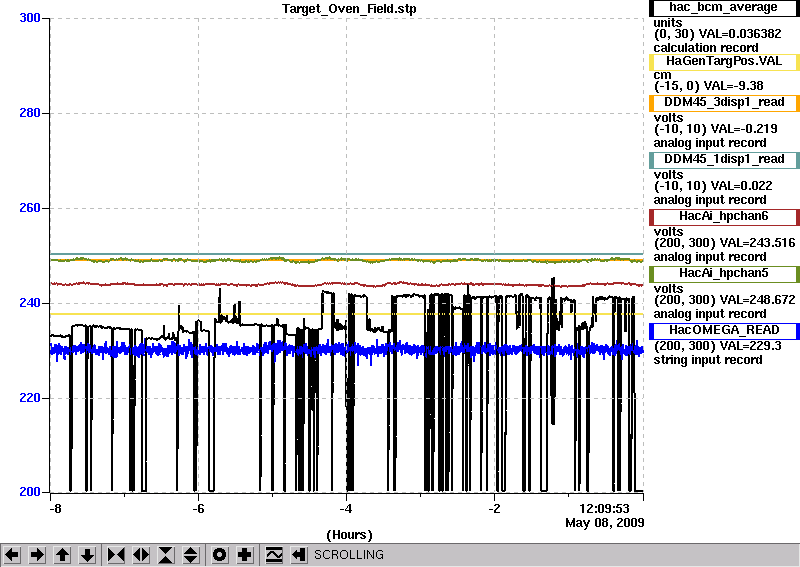Click the -6 hours x-axis label
The image size is (800, 567).
[198, 509]
